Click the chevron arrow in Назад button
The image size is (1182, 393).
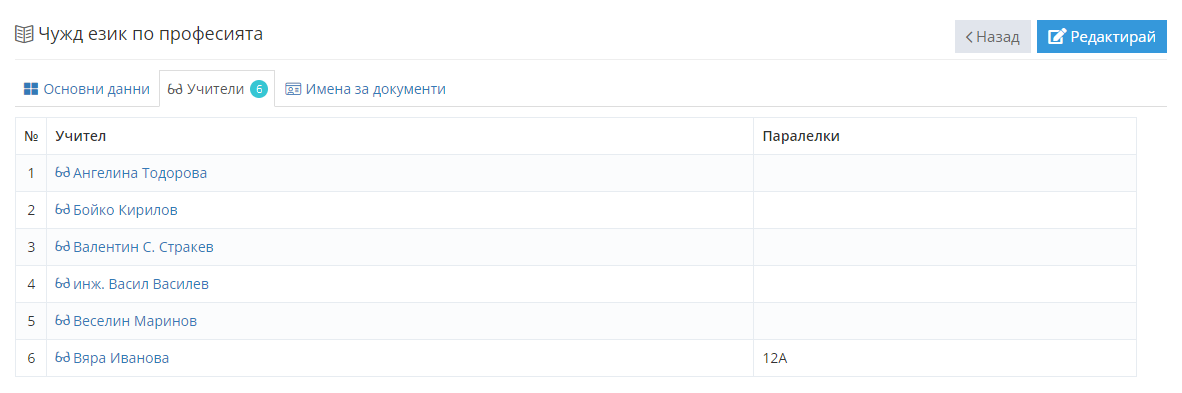(969, 37)
